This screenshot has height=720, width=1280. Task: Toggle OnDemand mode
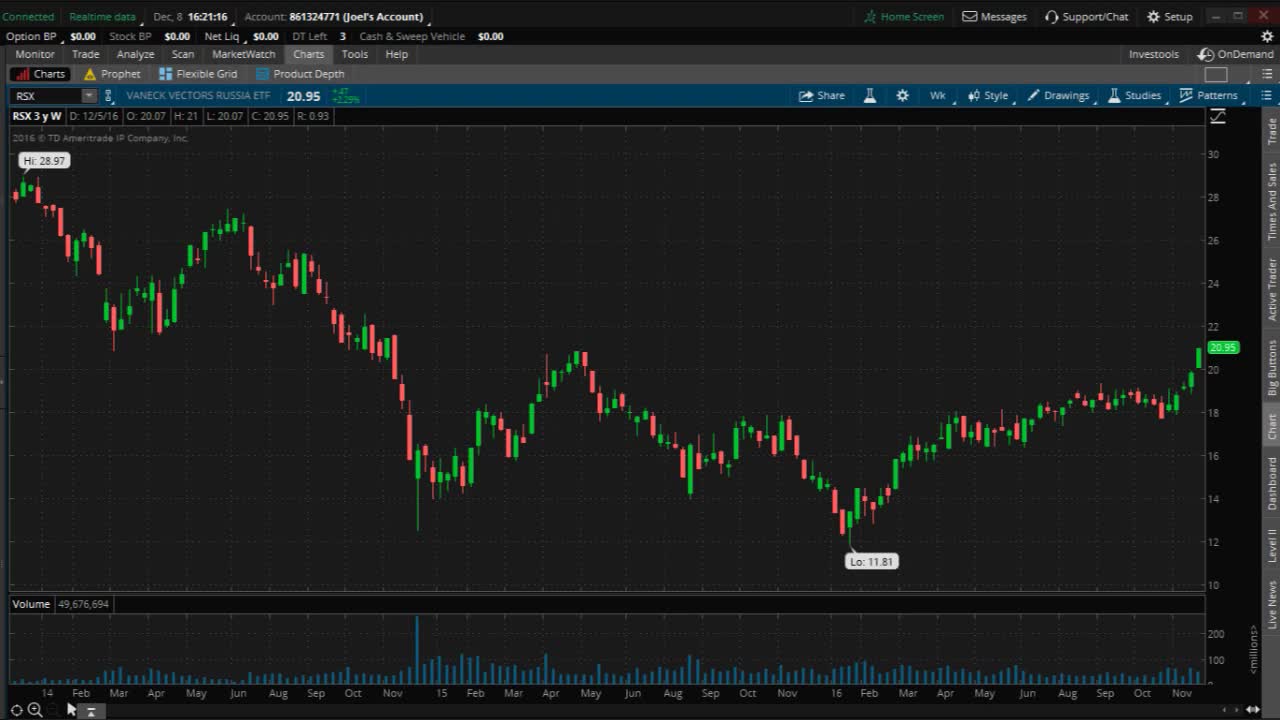pos(1237,54)
